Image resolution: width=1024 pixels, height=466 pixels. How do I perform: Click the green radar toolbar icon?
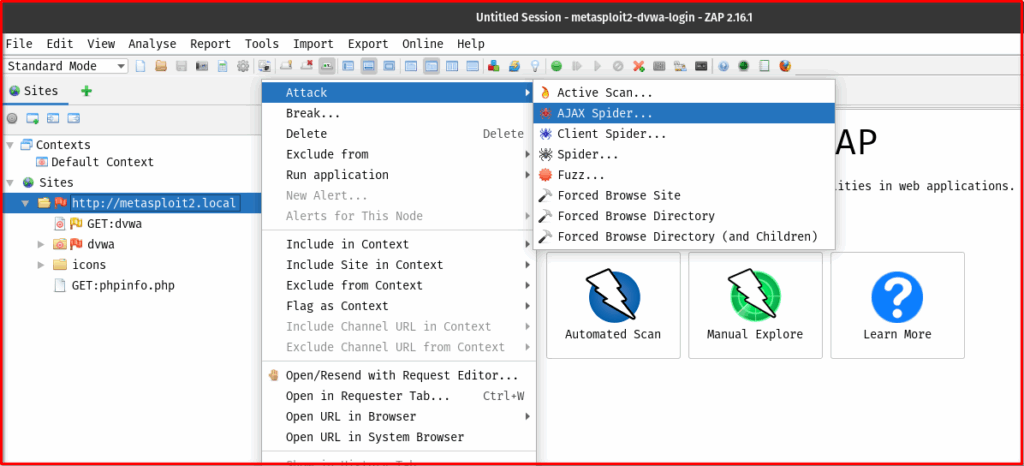coord(743,66)
